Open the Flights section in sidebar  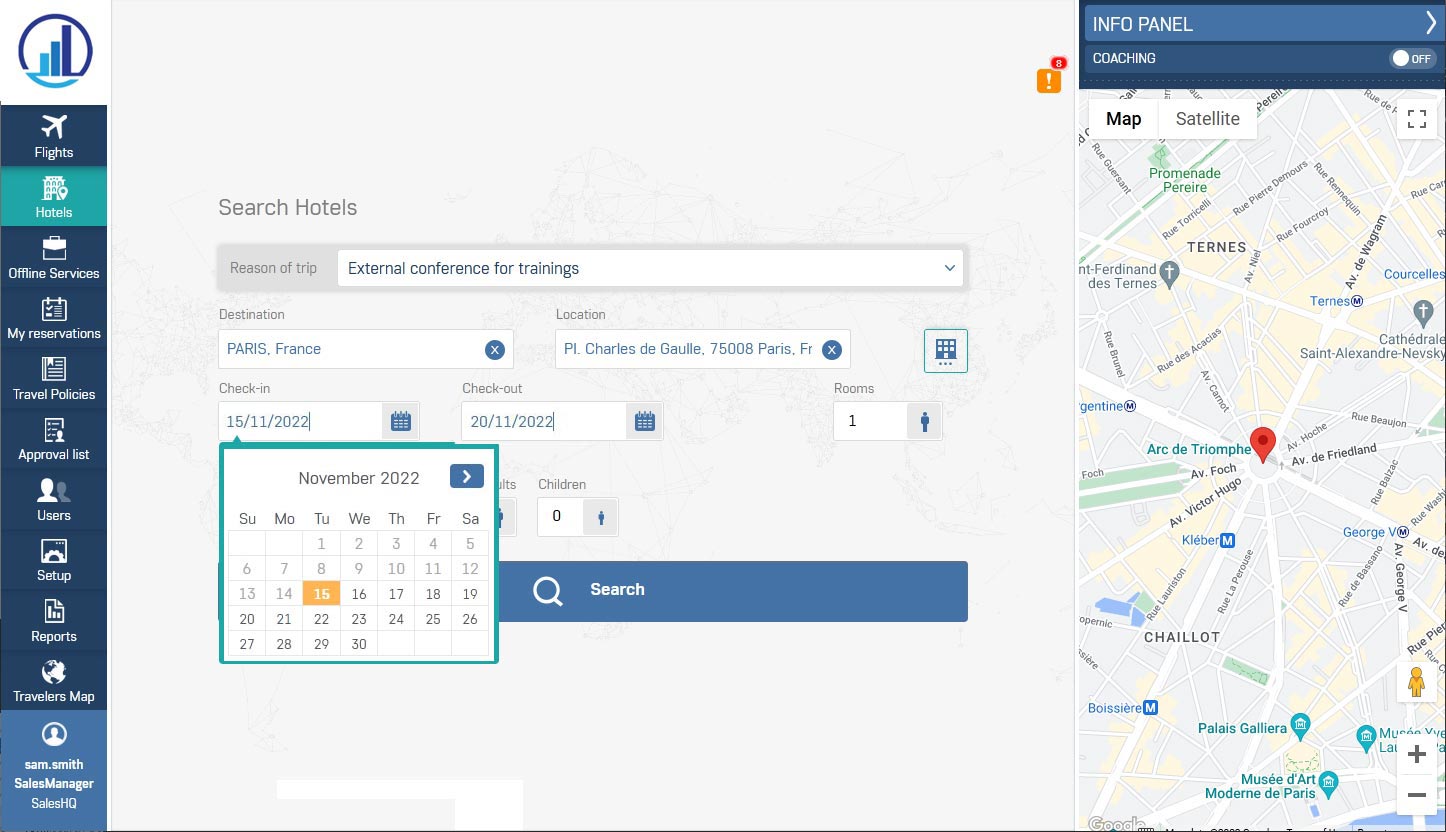coord(53,136)
